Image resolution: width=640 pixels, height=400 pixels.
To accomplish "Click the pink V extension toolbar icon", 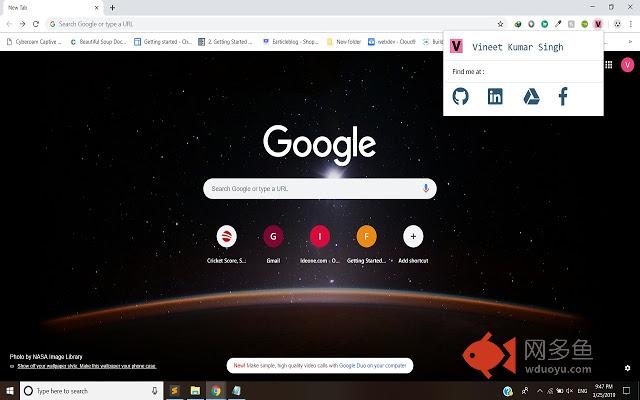I will [x=598, y=24].
